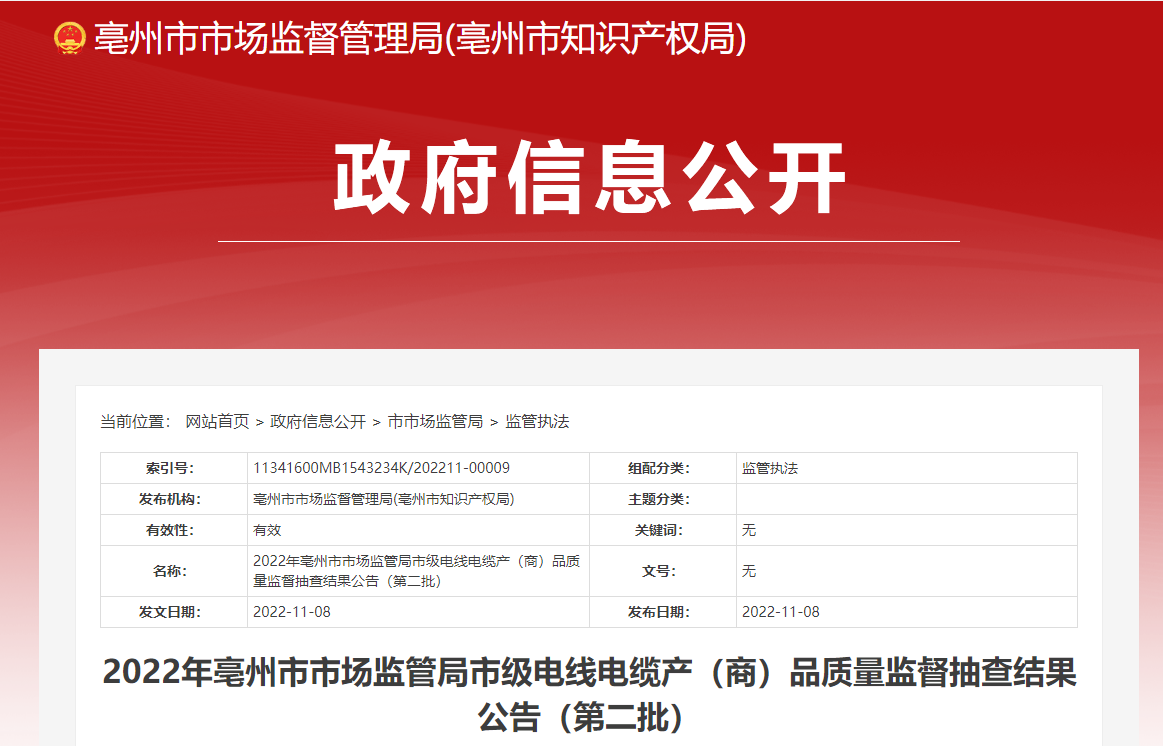1163x746 pixels.
Task: Click the index number 11341600MB1543234K/202211-00009
Action: pos(382,468)
